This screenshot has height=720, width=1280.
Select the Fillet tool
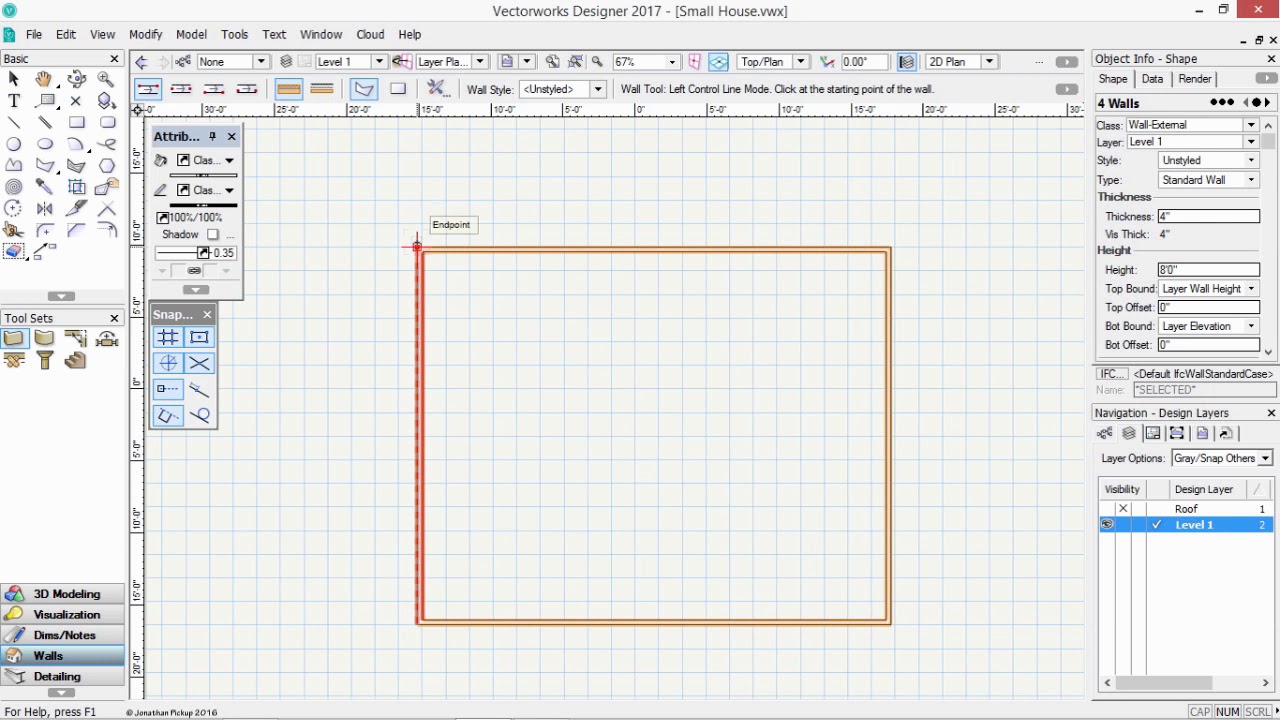coord(44,229)
